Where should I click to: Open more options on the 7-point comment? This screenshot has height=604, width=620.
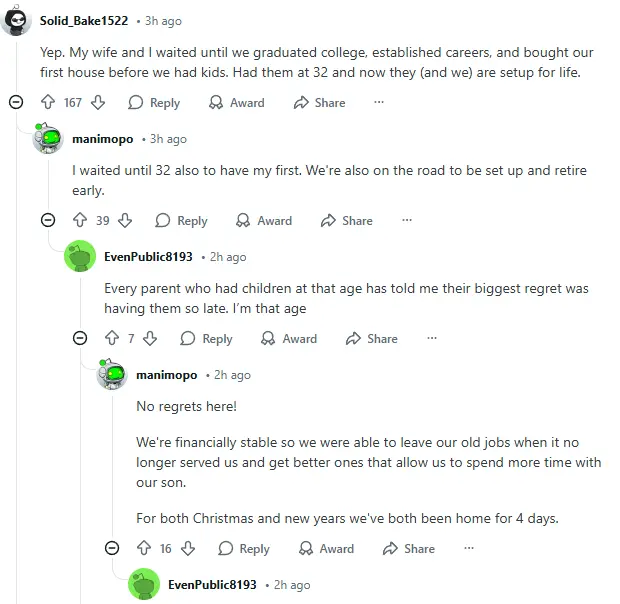[432, 338]
